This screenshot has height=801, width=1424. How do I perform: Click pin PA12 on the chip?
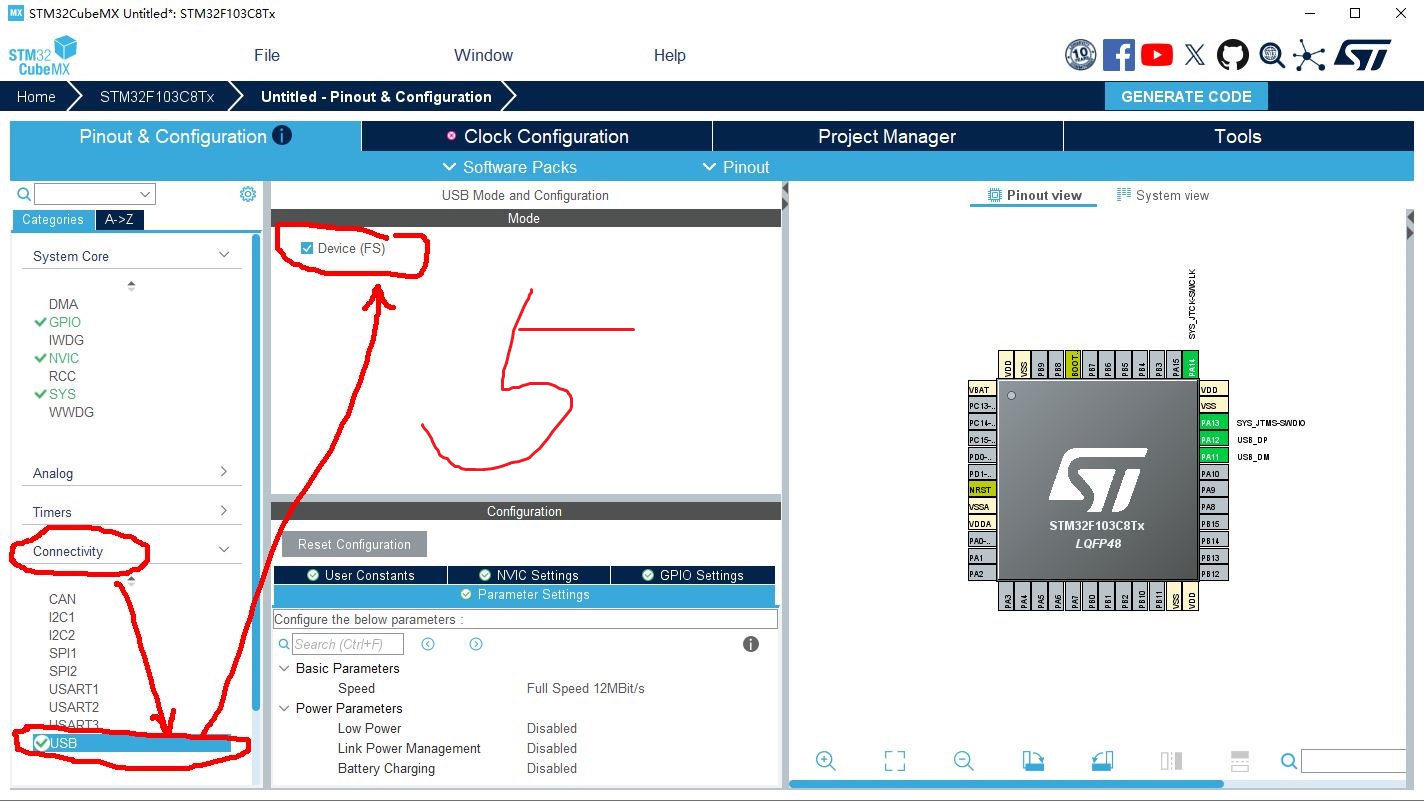[x=1213, y=439]
